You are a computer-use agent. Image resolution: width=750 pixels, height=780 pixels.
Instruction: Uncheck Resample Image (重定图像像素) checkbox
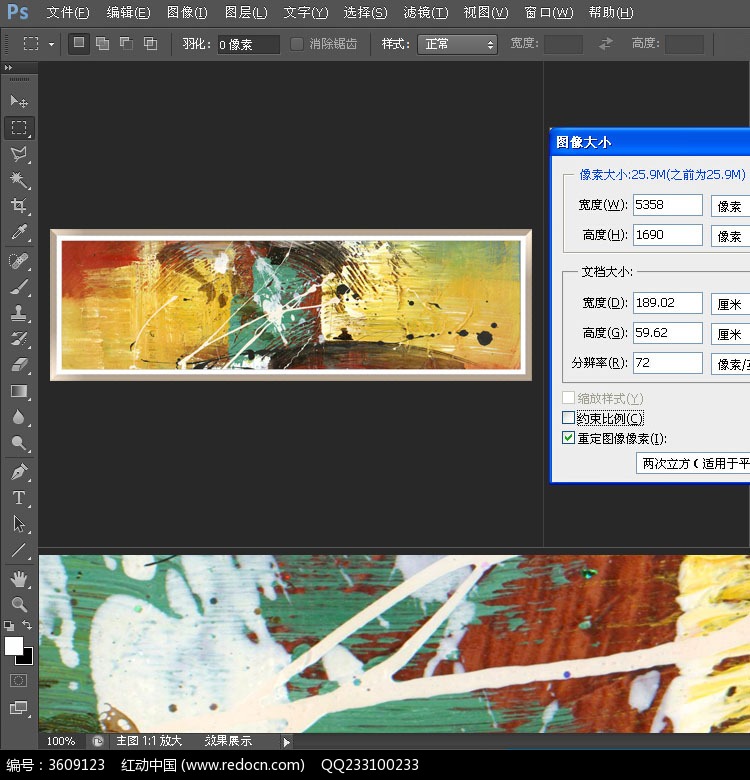(x=568, y=438)
